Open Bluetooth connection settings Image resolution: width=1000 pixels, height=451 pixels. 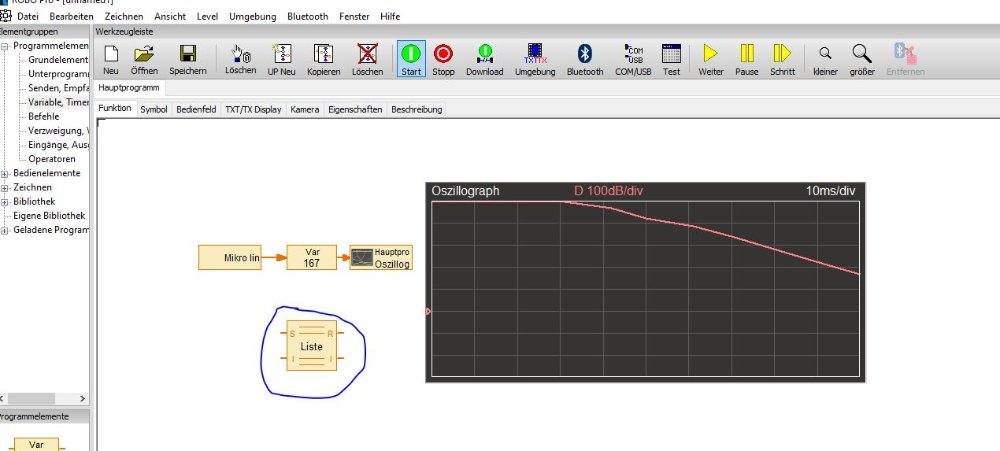(585, 60)
